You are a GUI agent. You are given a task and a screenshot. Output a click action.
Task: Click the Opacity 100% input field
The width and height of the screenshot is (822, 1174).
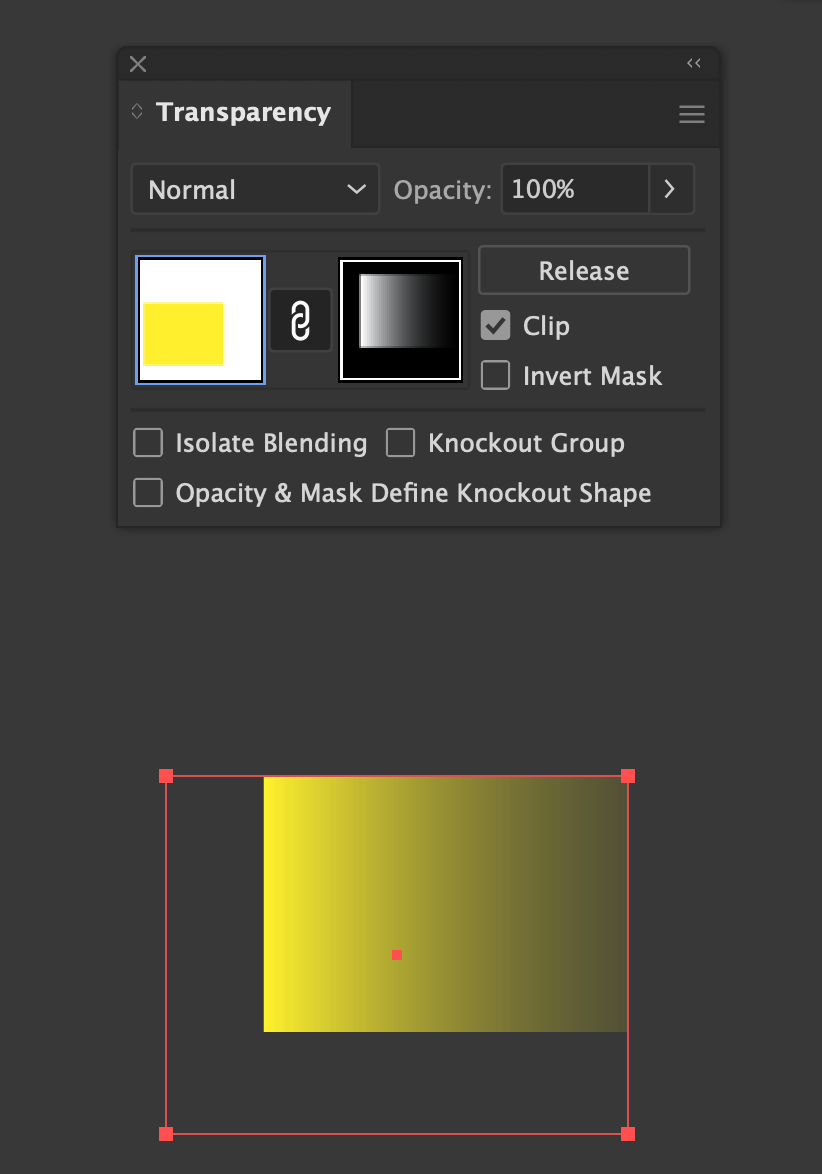coord(575,189)
